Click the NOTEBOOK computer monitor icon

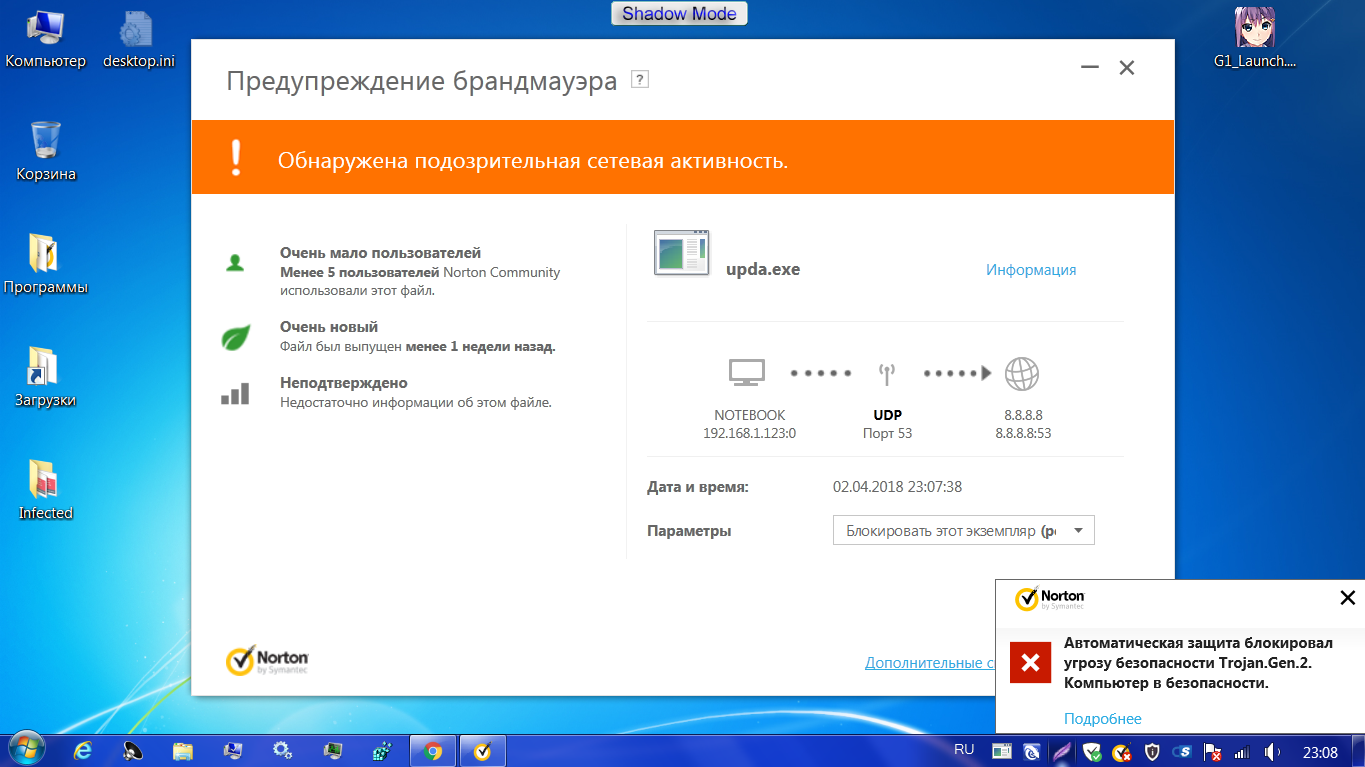747,373
